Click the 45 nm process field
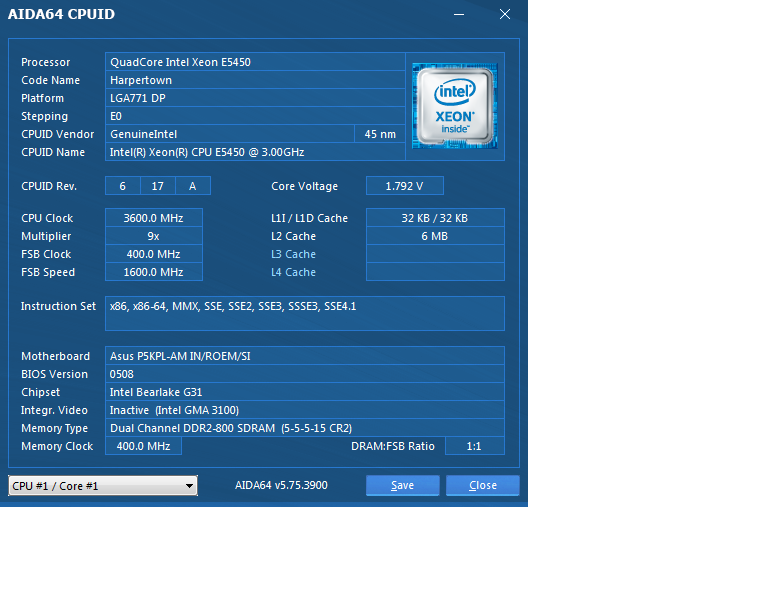 point(380,134)
